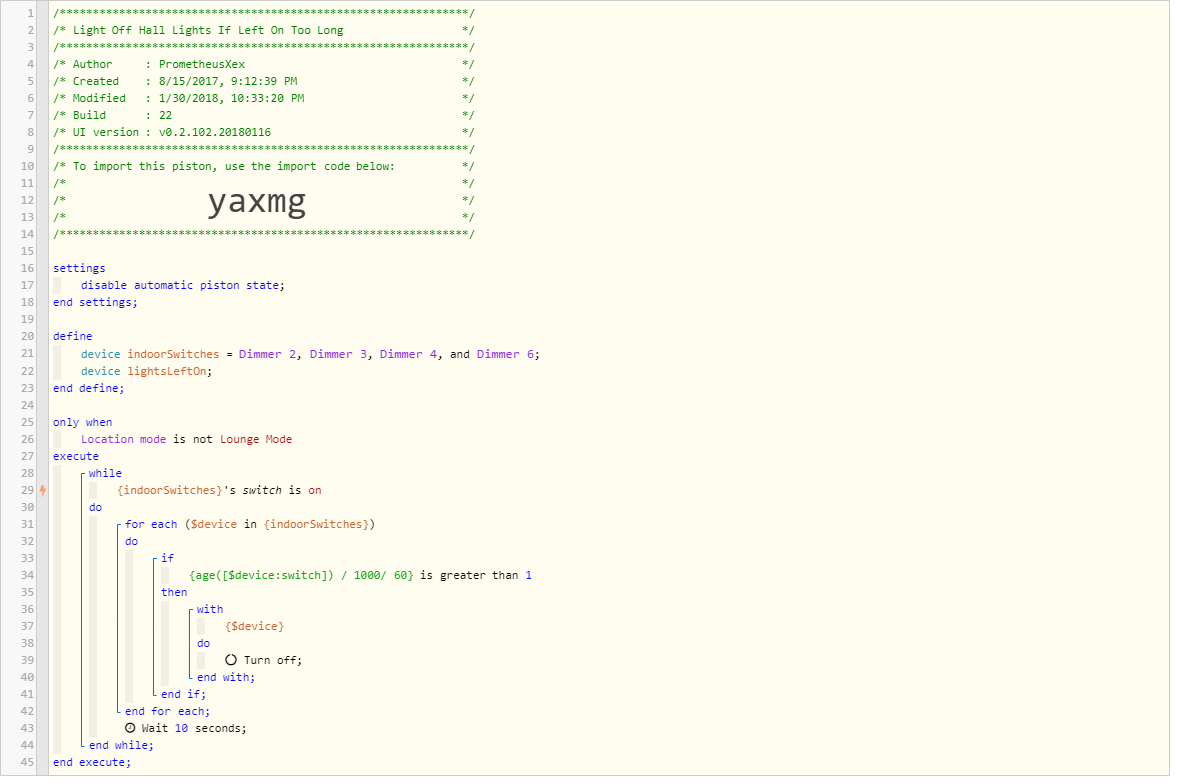
Task: Click 'end for each;' line
Action: coord(168,712)
